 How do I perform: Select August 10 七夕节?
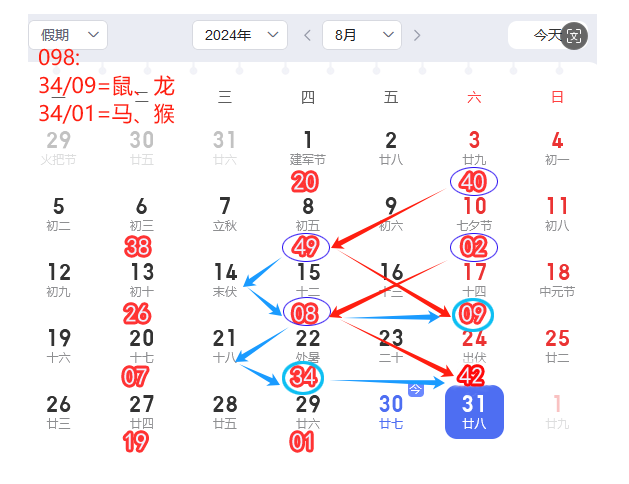tap(474, 213)
